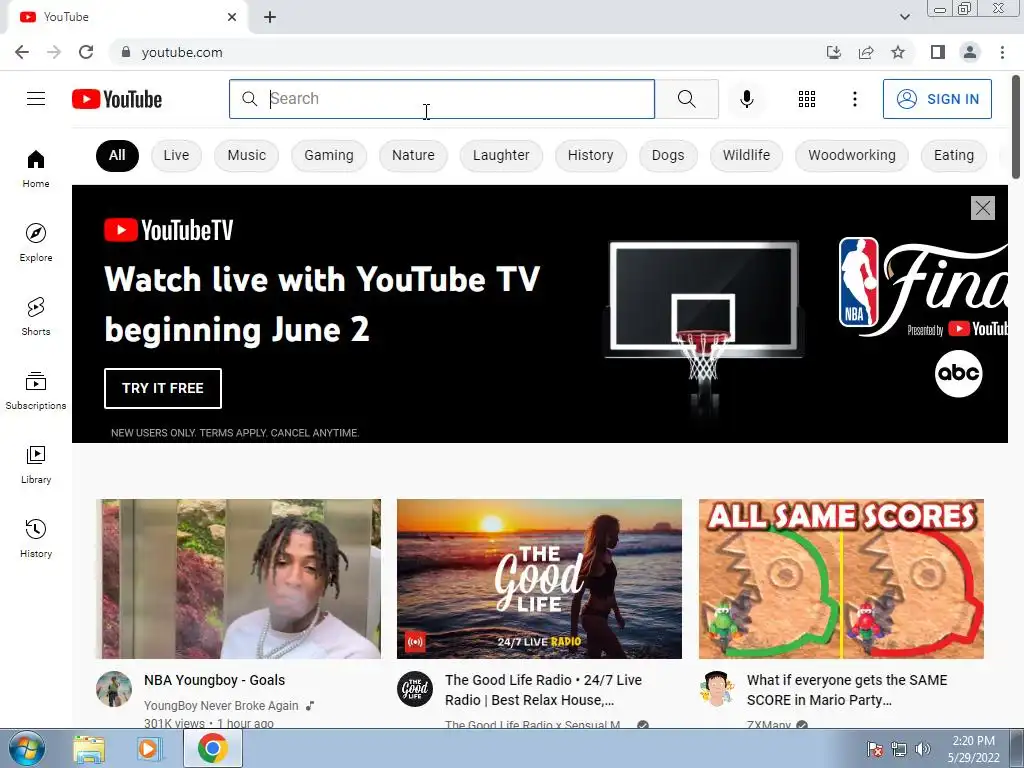This screenshot has height=768, width=1024.
Task: Click the YouTube logo
Action: click(117, 99)
